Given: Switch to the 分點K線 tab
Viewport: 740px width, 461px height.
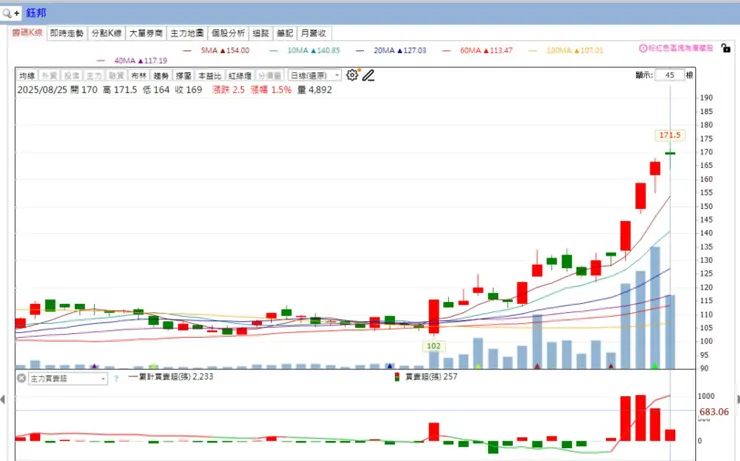Looking at the screenshot, I should (x=106, y=33).
